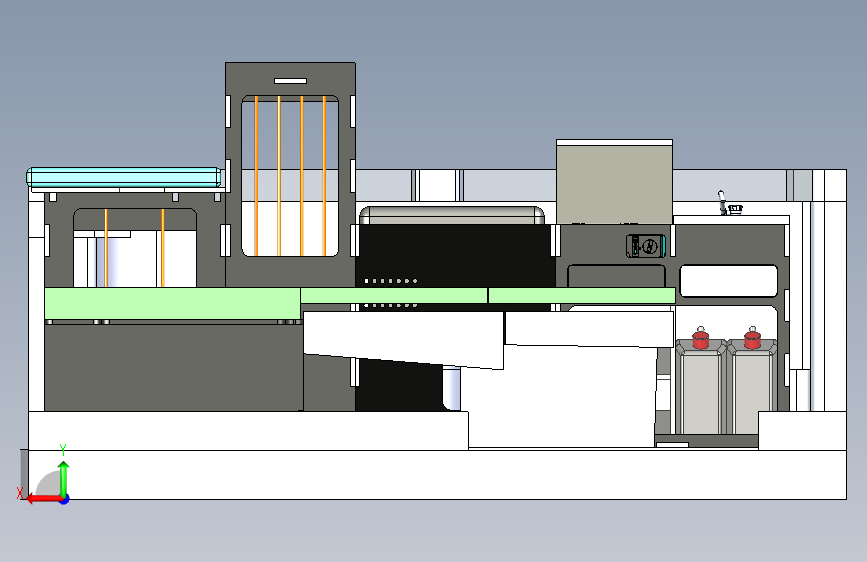Select the rounded gray lid above black appliance
This screenshot has height=562, width=867.
[452, 215]
